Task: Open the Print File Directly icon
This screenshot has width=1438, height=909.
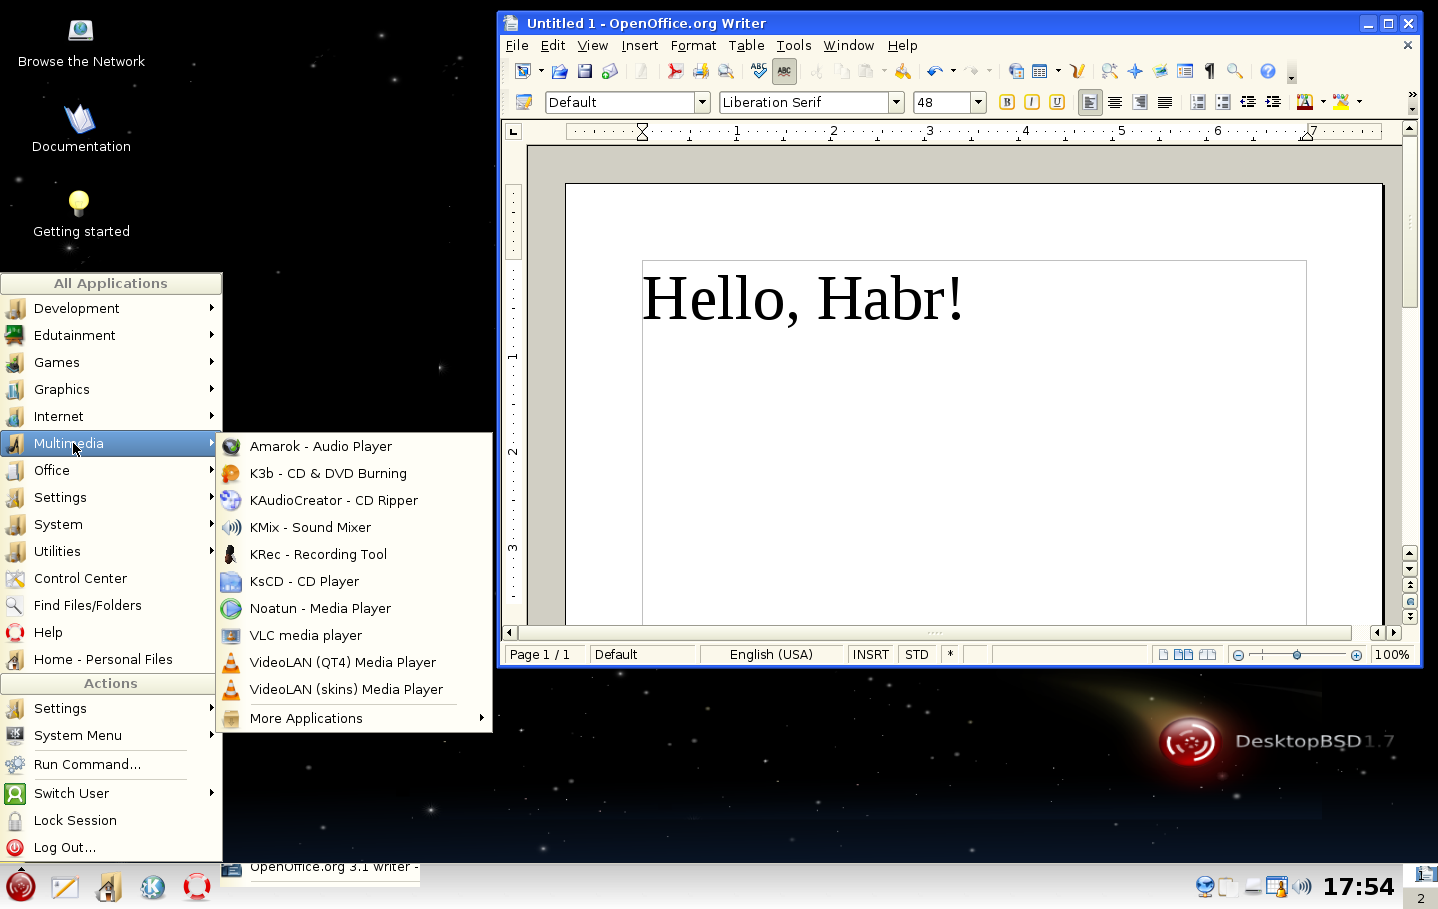Action: pos(699,71)
